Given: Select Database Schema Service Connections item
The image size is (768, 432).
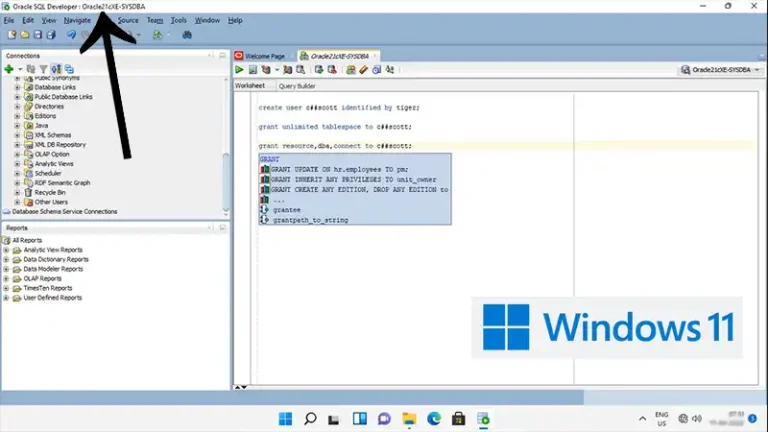Looking at the screenshot, I should click(x=64, y=212).
